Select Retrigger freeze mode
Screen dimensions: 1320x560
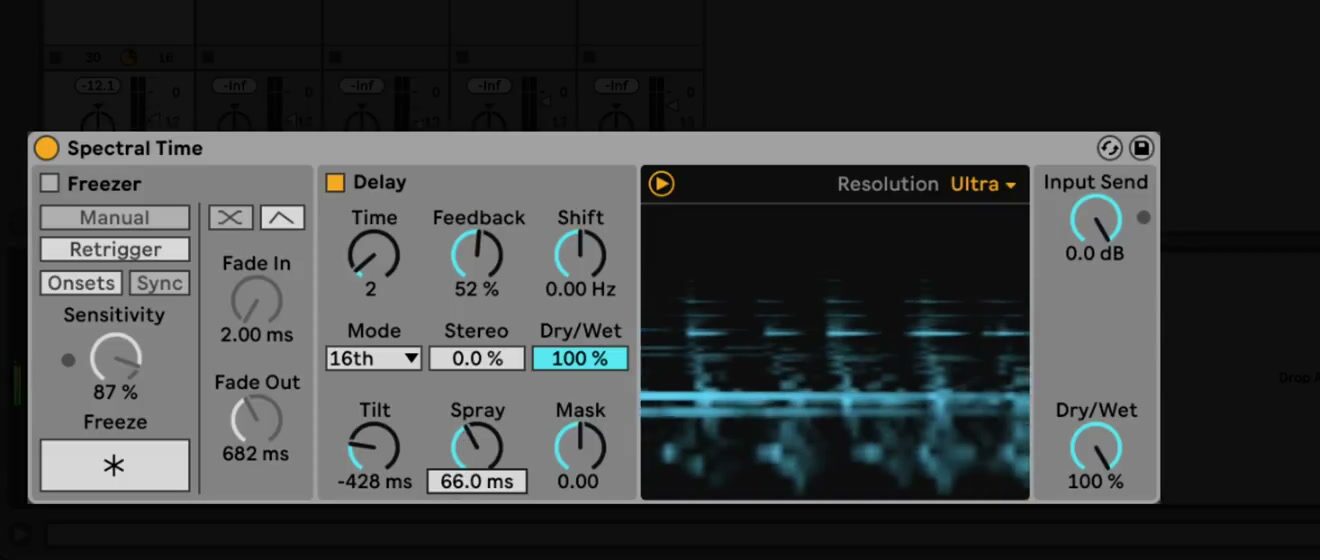point(115,250)
